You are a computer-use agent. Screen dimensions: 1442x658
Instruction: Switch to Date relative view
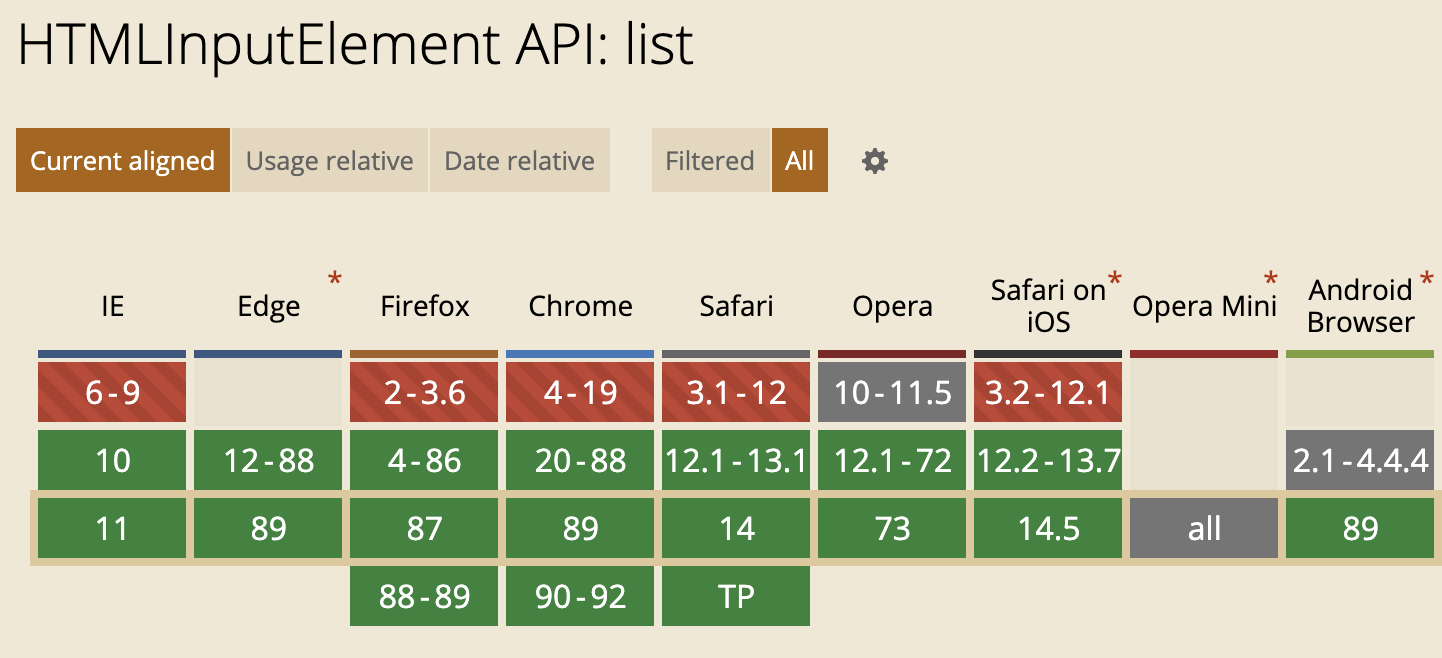[x=520, y=160]
